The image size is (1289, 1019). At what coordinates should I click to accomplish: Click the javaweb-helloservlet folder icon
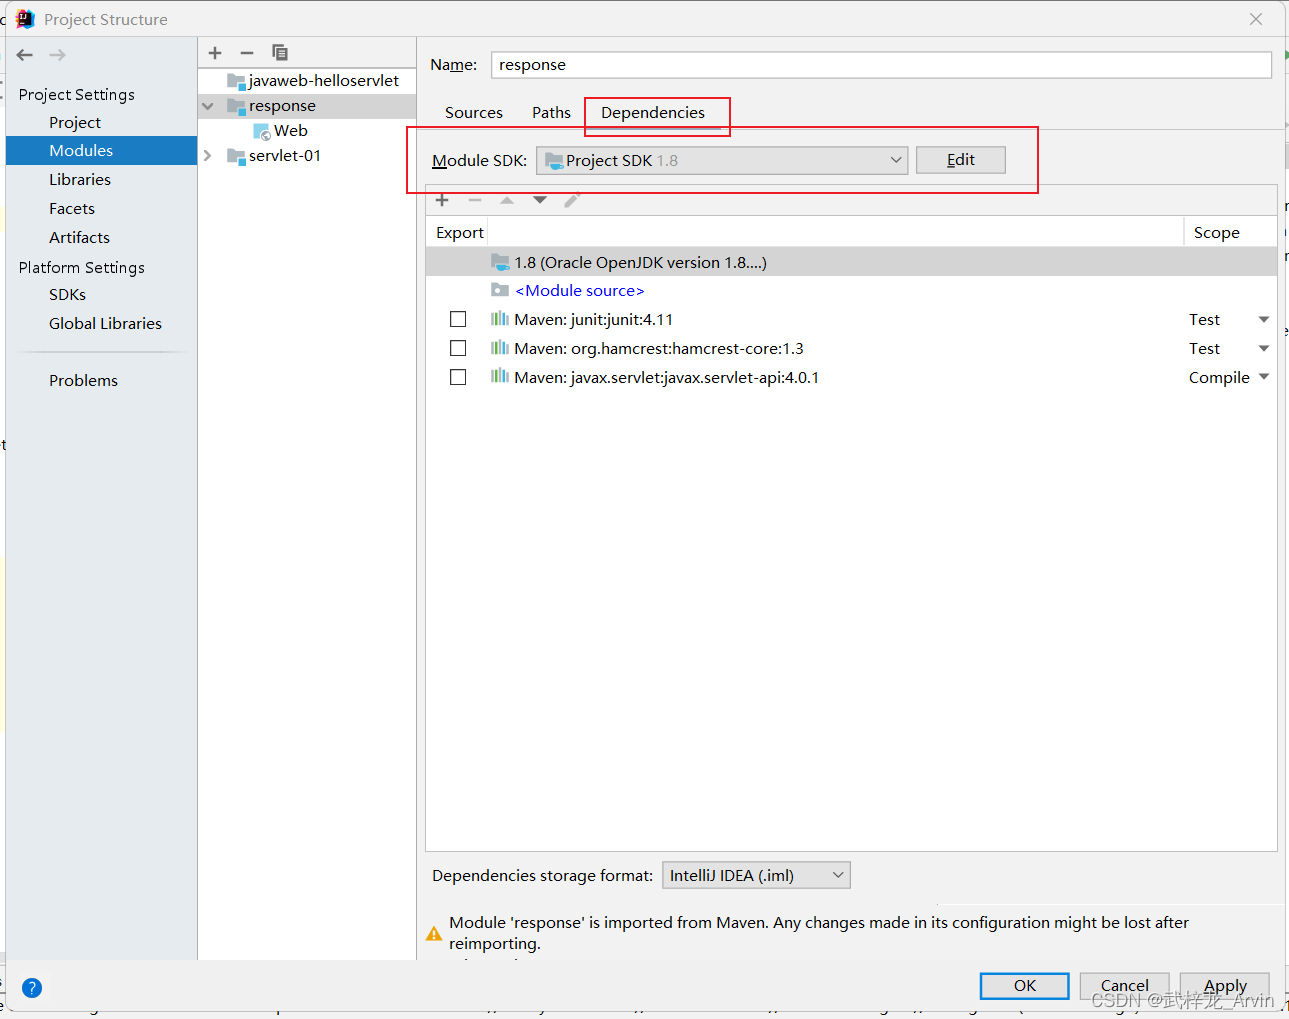(236, 81)
